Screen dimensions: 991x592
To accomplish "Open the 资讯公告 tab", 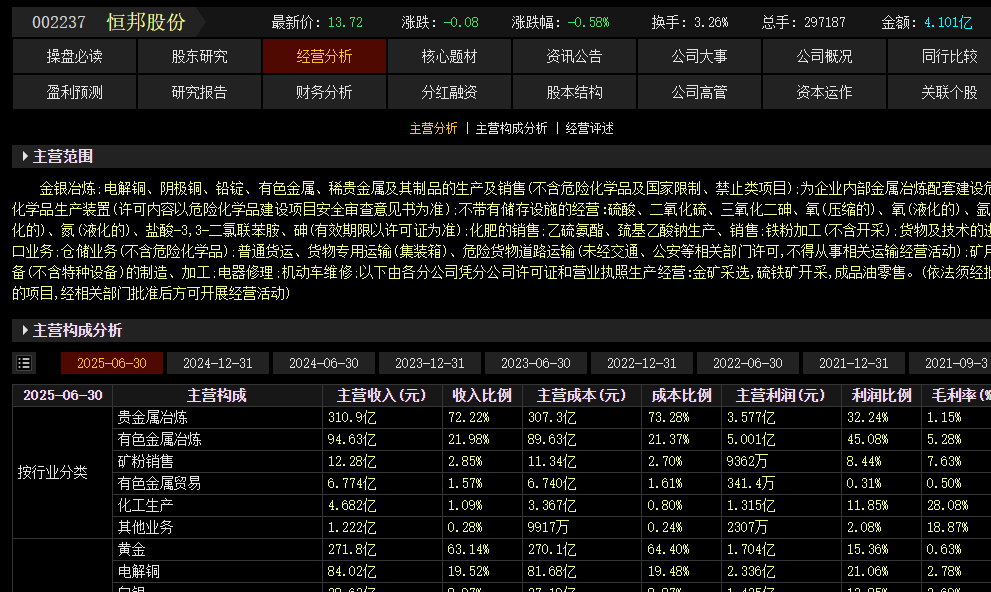I will coord(575,56).
